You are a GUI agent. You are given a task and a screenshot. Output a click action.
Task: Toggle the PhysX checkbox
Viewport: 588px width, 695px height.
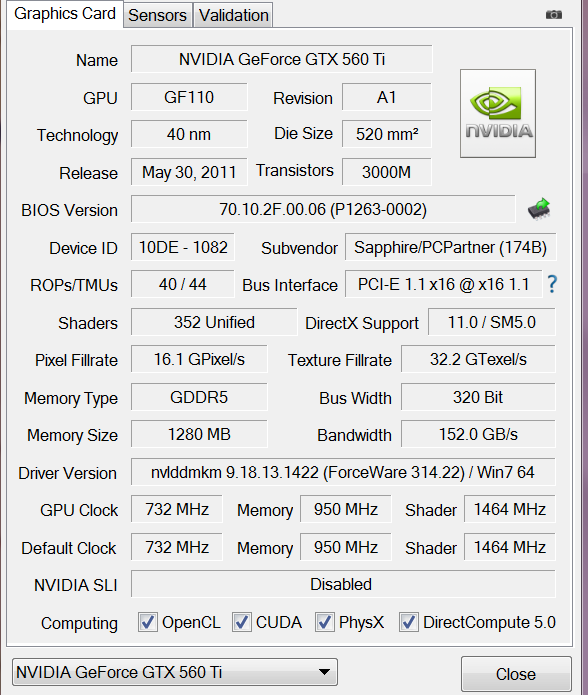click(324, 622)
